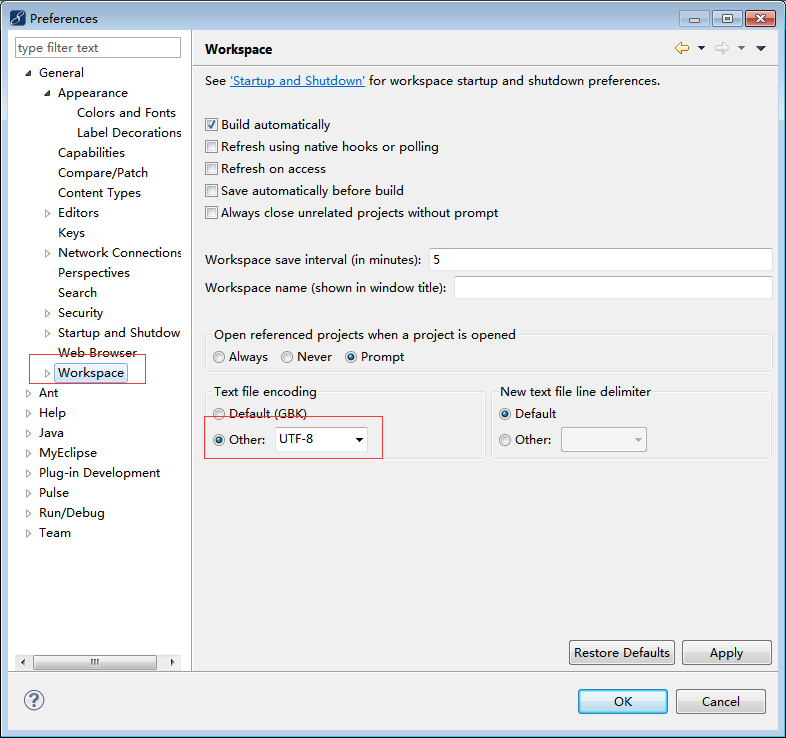Select Web Browser preferences page
786x738 pixels.
pyautogui.click(x=97, y=353)
